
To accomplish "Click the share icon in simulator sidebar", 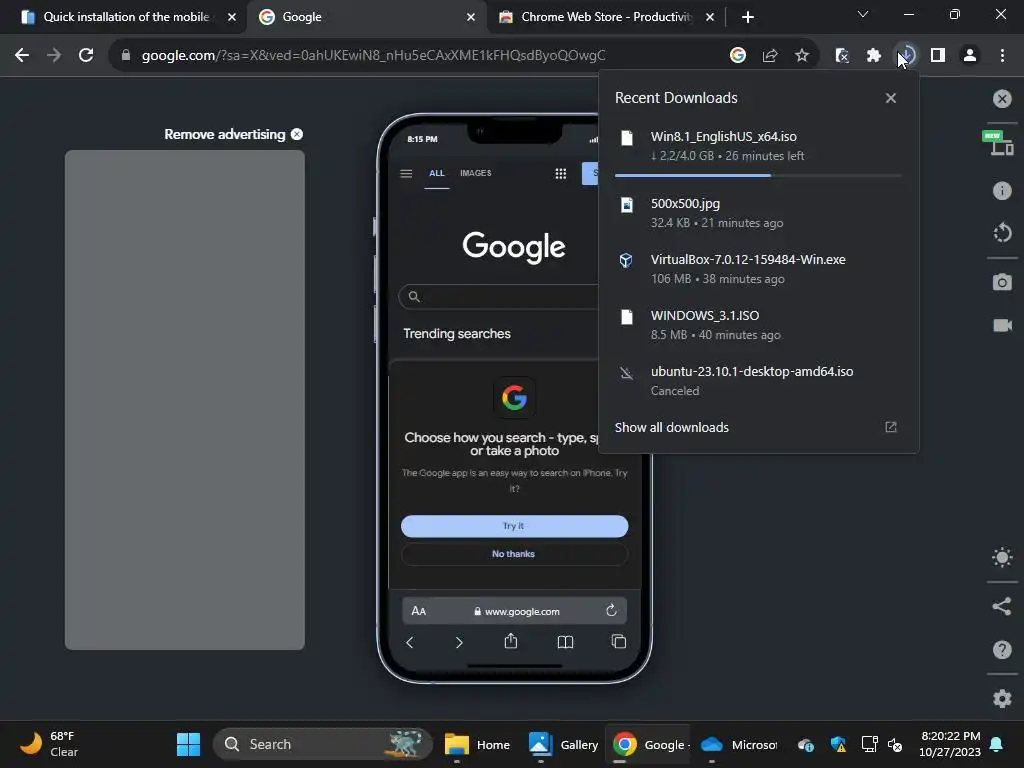I will click(1002, 606).
